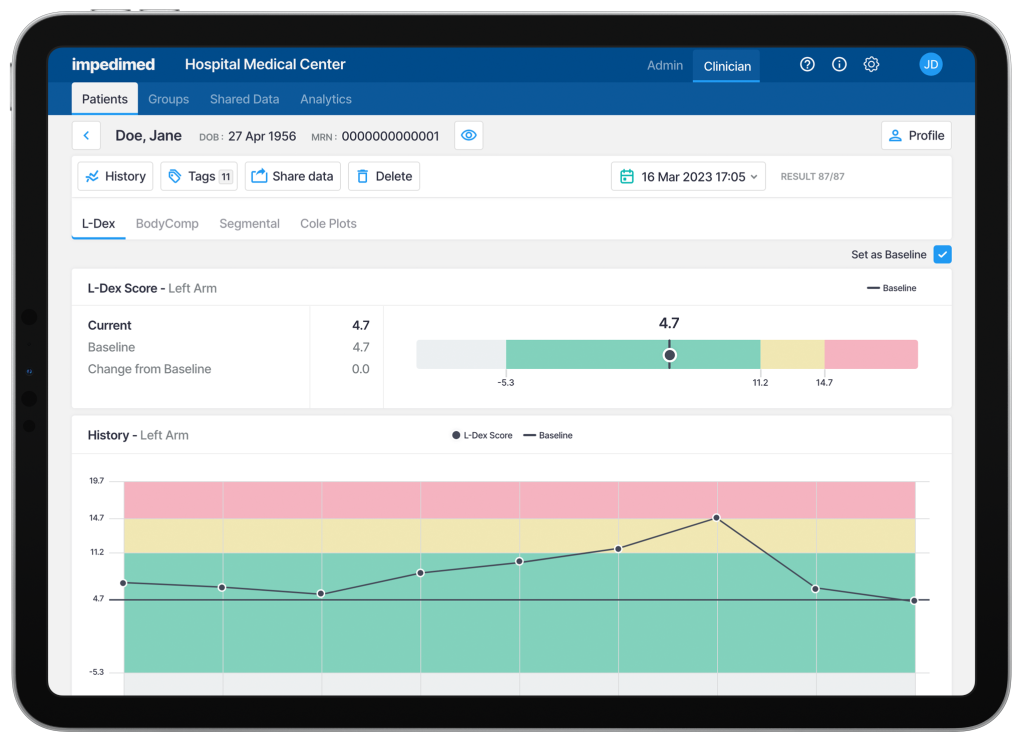Toggle L-Dex Score series in history legend
Screen dimensions: 1024x744
[x=482, y=436]
